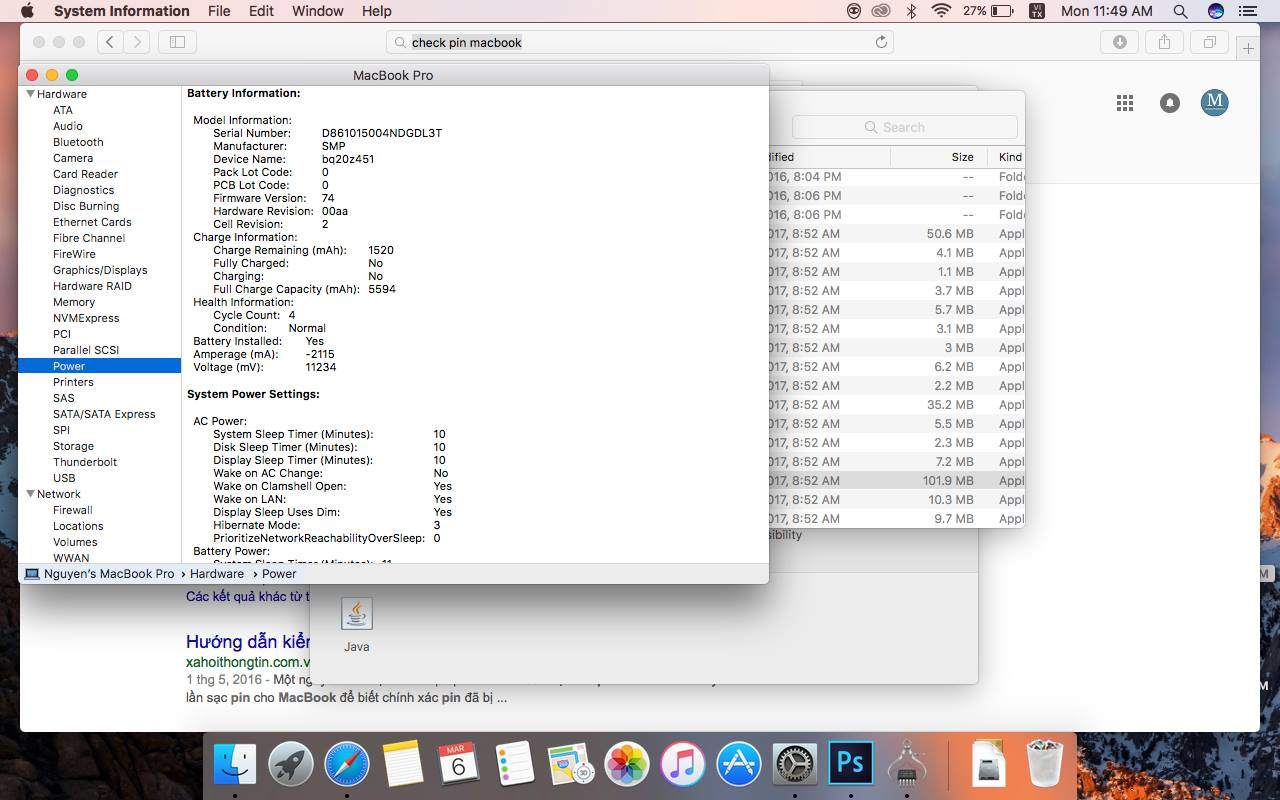Open the Google apps grid icon
The width and height of the screenshot is (1280, 800).
(x=1125, y=103)
